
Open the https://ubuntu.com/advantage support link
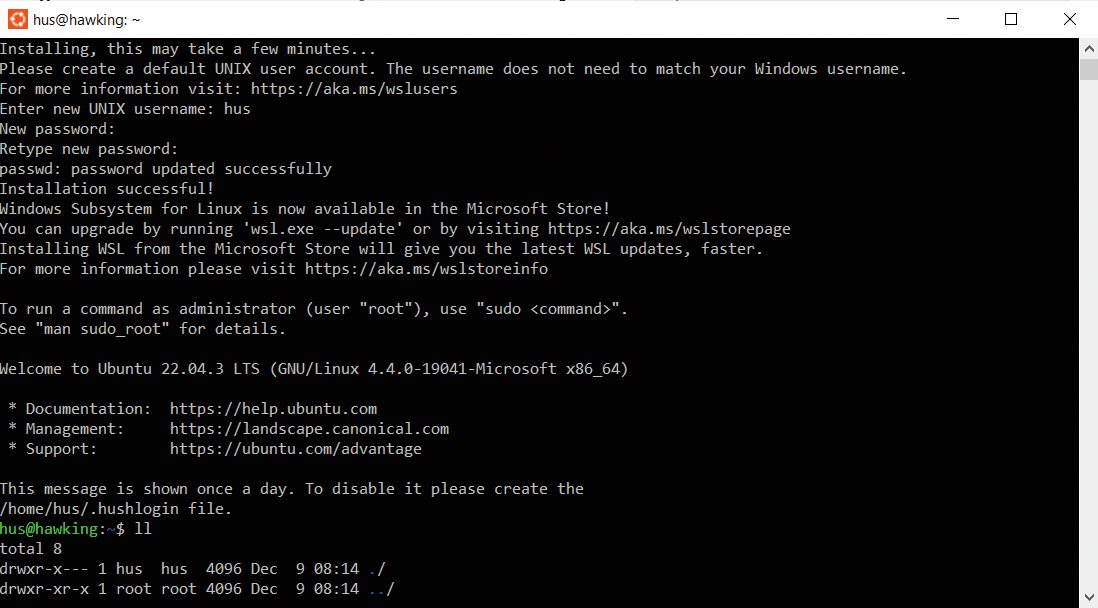[296, 449]
